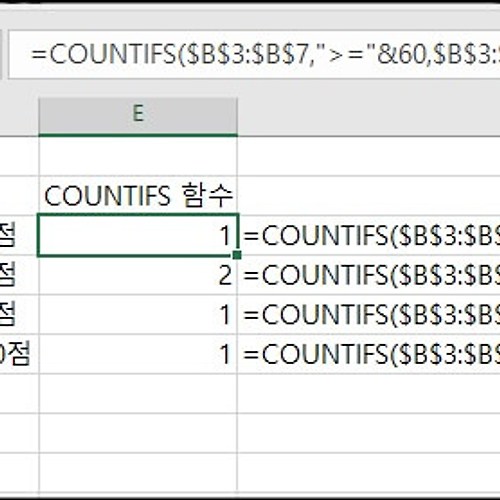Select the column header right of column E

click(x=369, y=116)
